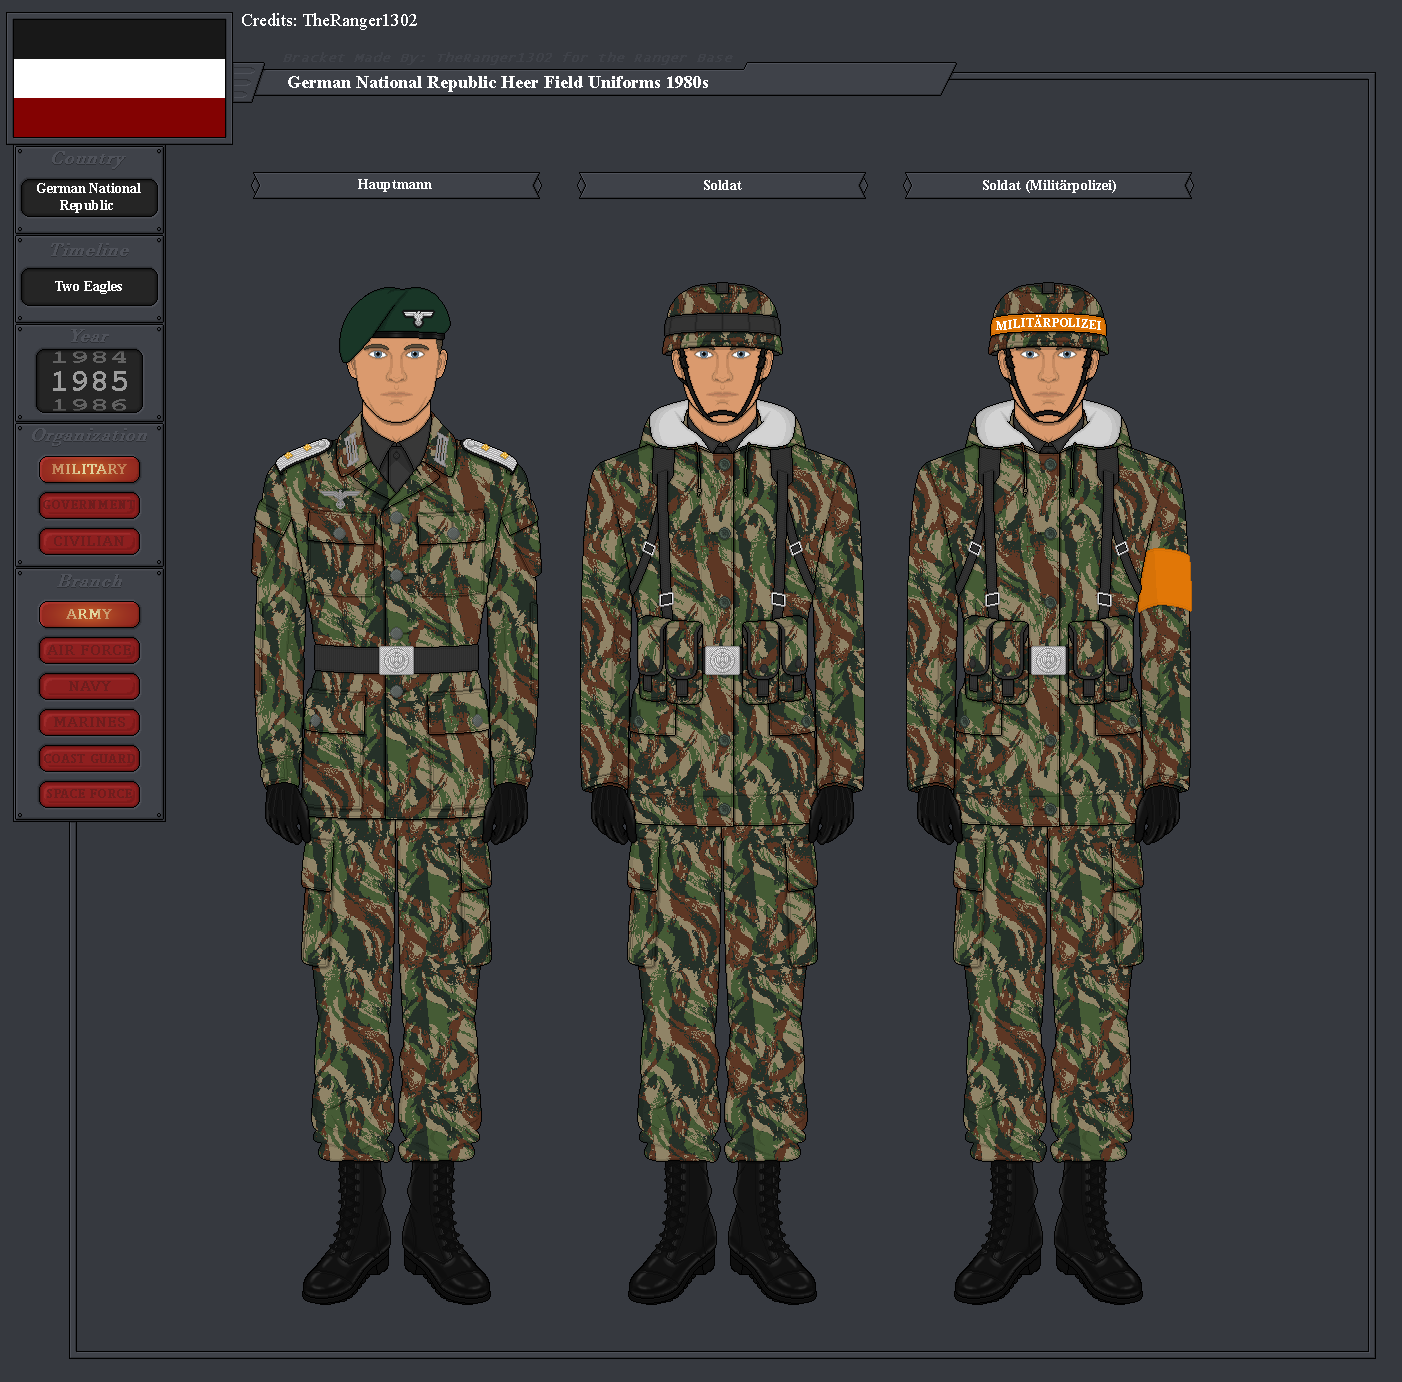Click the eagle badge on the beret
The width and height of the screenshot is (1402, 1382).
[418, 318]
